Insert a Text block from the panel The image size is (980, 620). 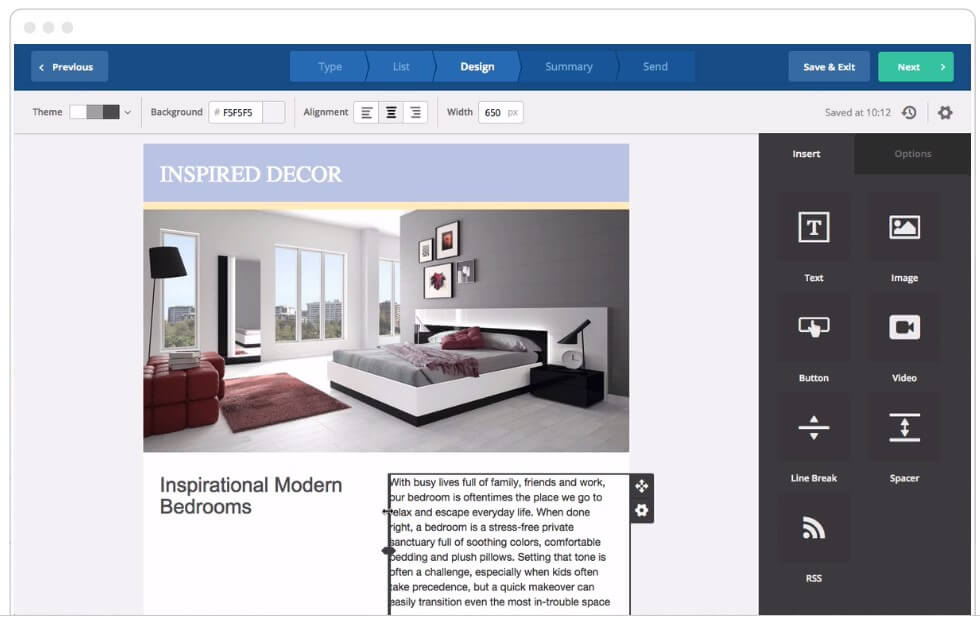coord(813,227)
